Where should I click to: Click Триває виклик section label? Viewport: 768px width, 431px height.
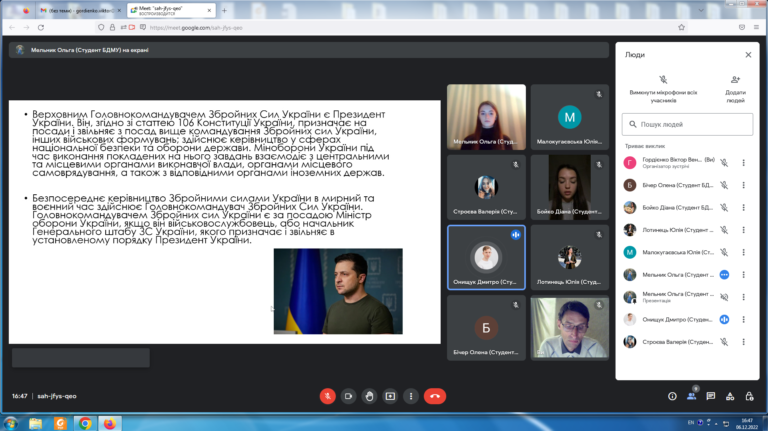tap(645, 146)
